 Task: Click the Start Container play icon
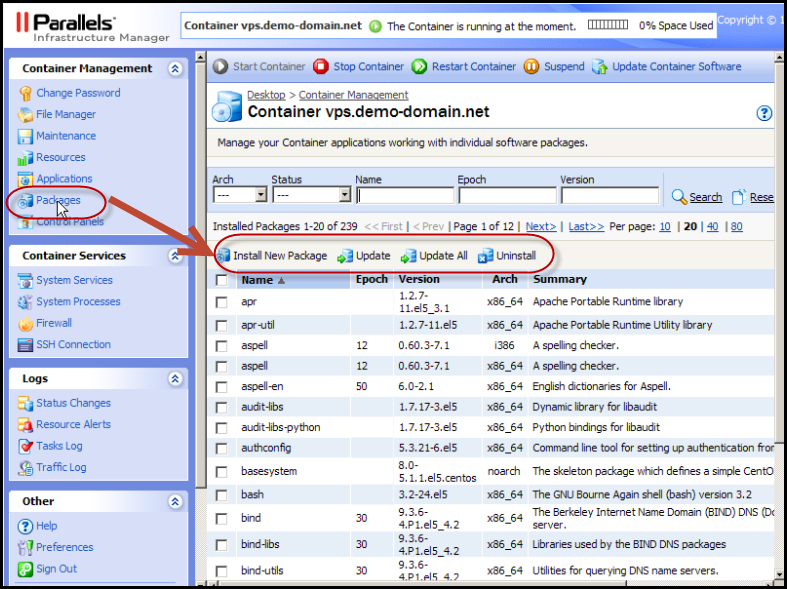pyautogui.click(x=220, y=67)
